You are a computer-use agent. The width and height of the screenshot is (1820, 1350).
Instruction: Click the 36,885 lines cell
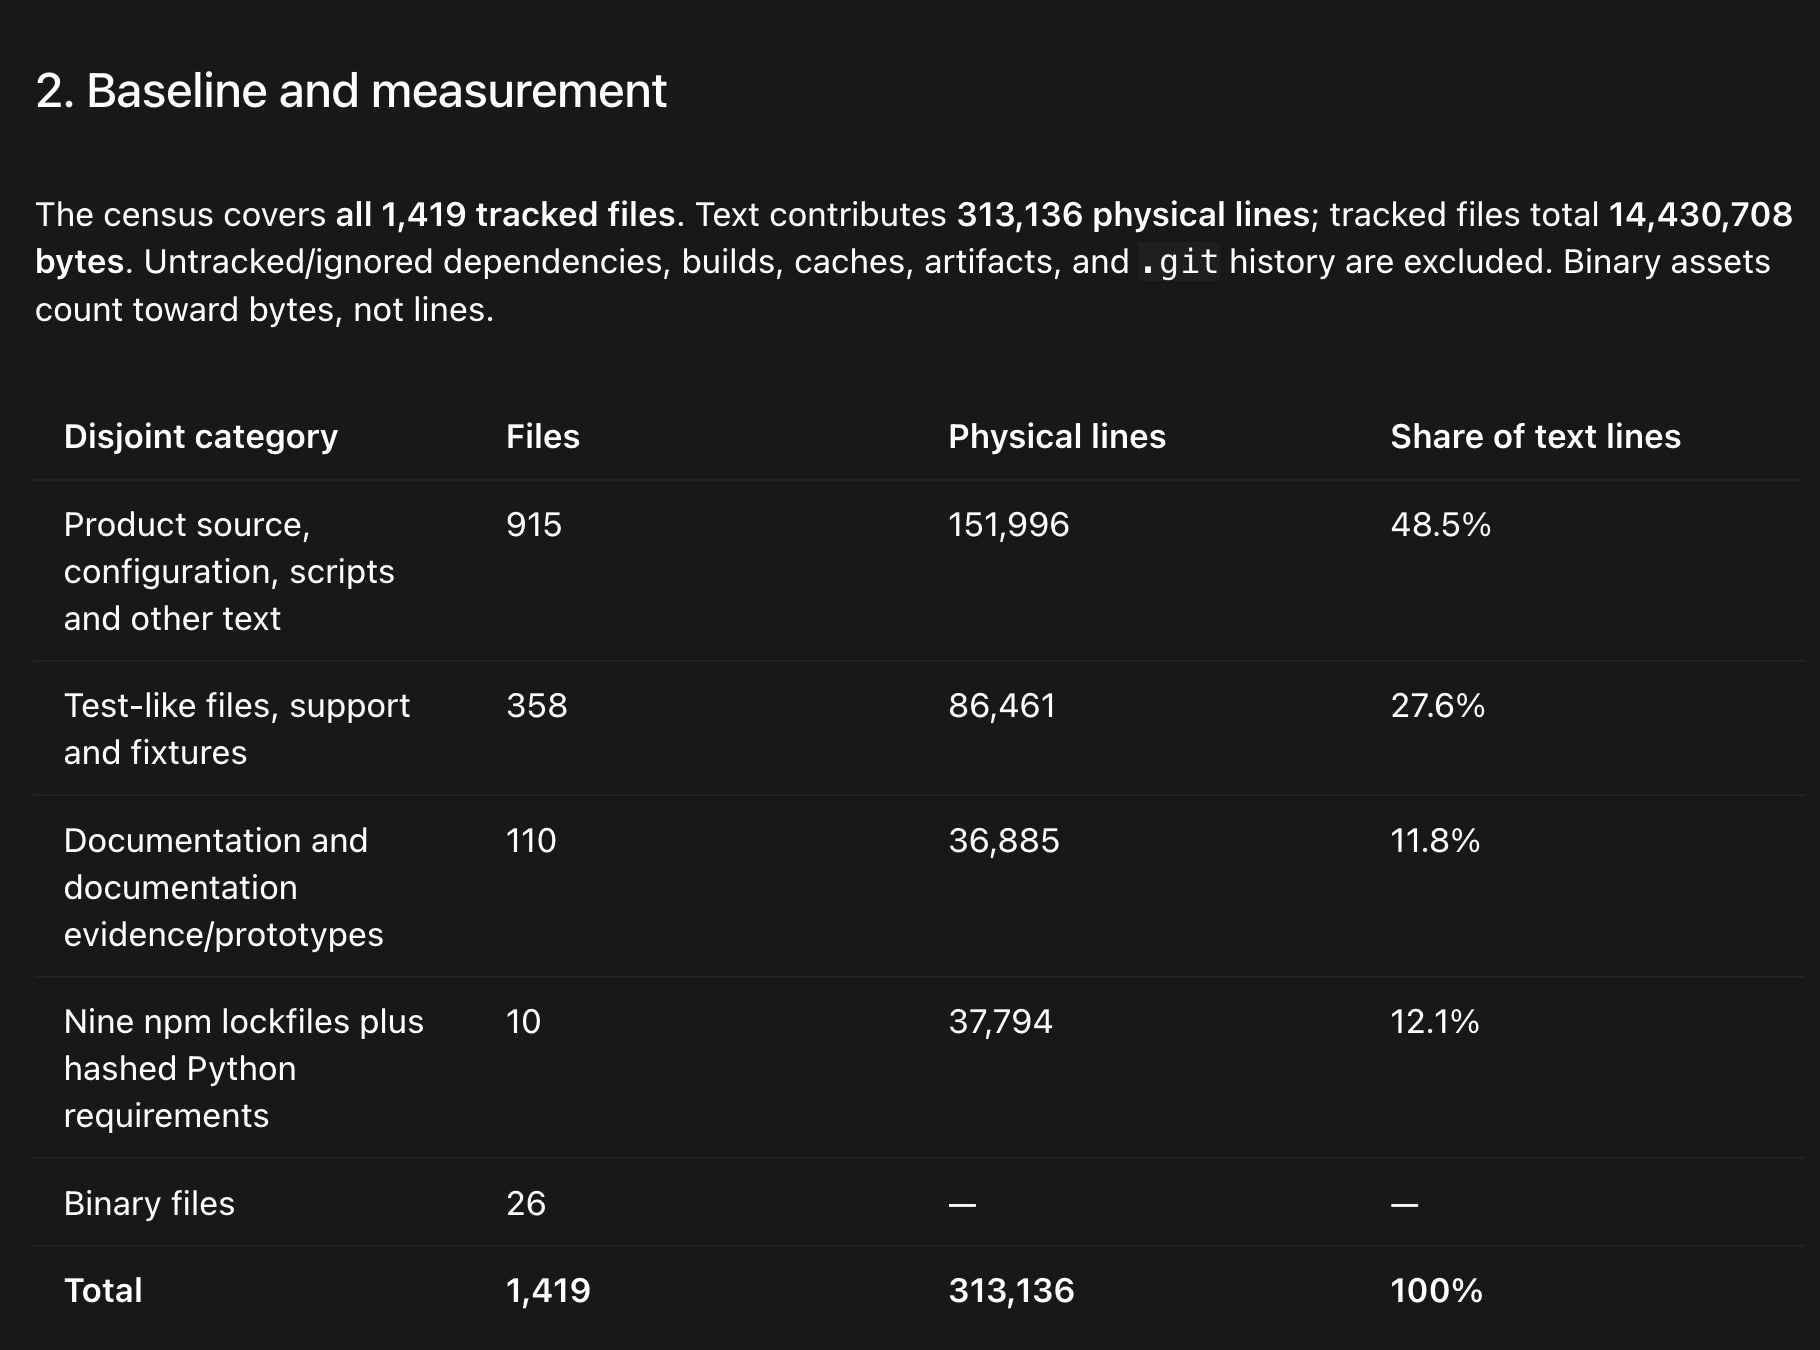click(x=1004, y=841)
